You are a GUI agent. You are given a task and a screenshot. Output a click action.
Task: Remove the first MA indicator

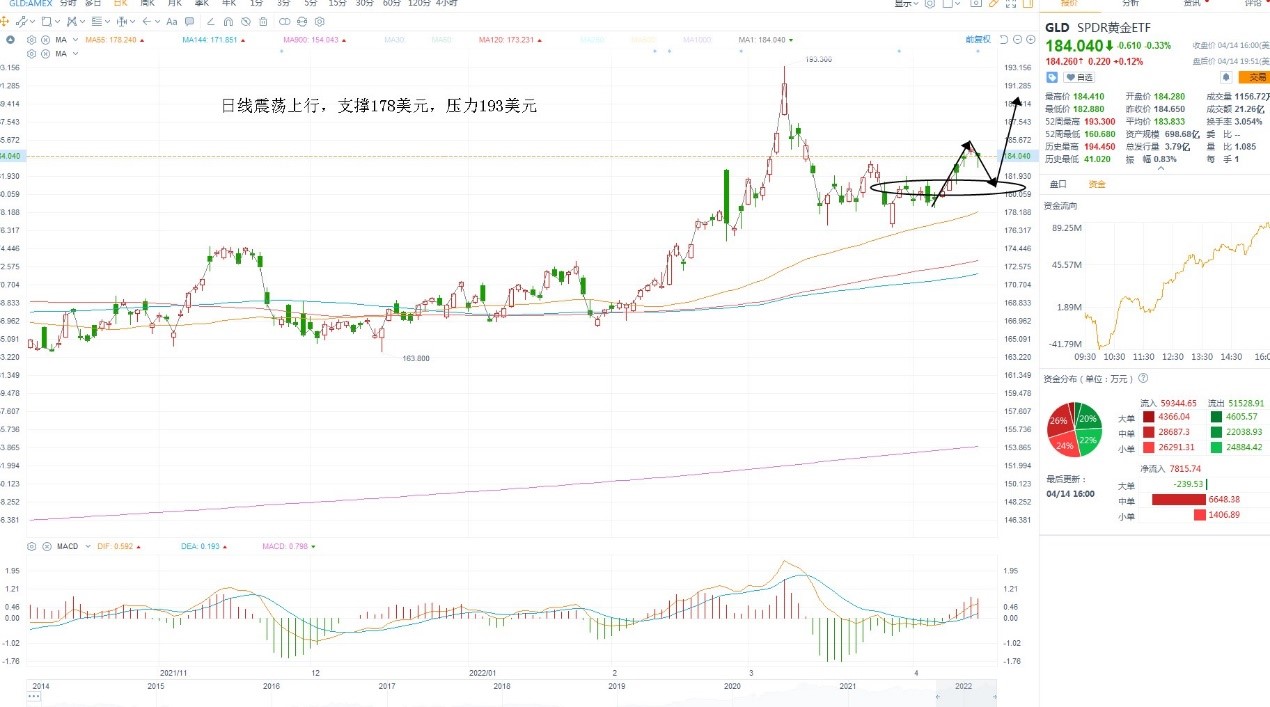point(45,40)
